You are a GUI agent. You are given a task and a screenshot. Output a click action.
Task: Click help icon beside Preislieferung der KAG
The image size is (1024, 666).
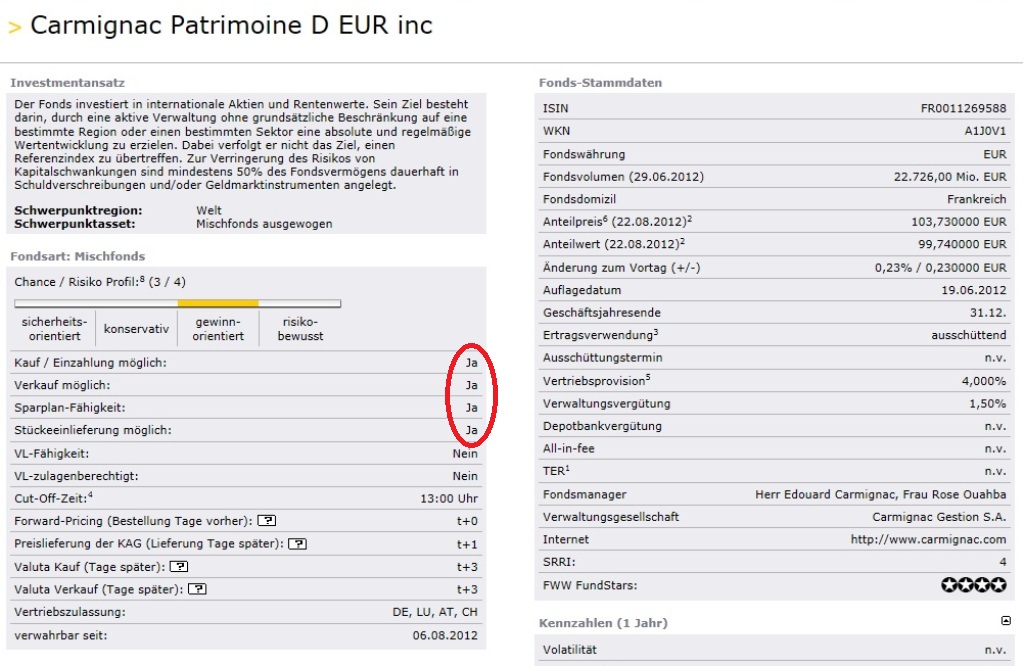point(296,544)
